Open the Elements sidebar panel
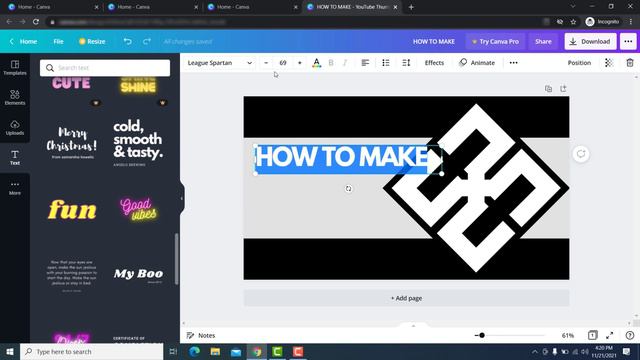This screenshot has width=640, height=360. (15, 98)
